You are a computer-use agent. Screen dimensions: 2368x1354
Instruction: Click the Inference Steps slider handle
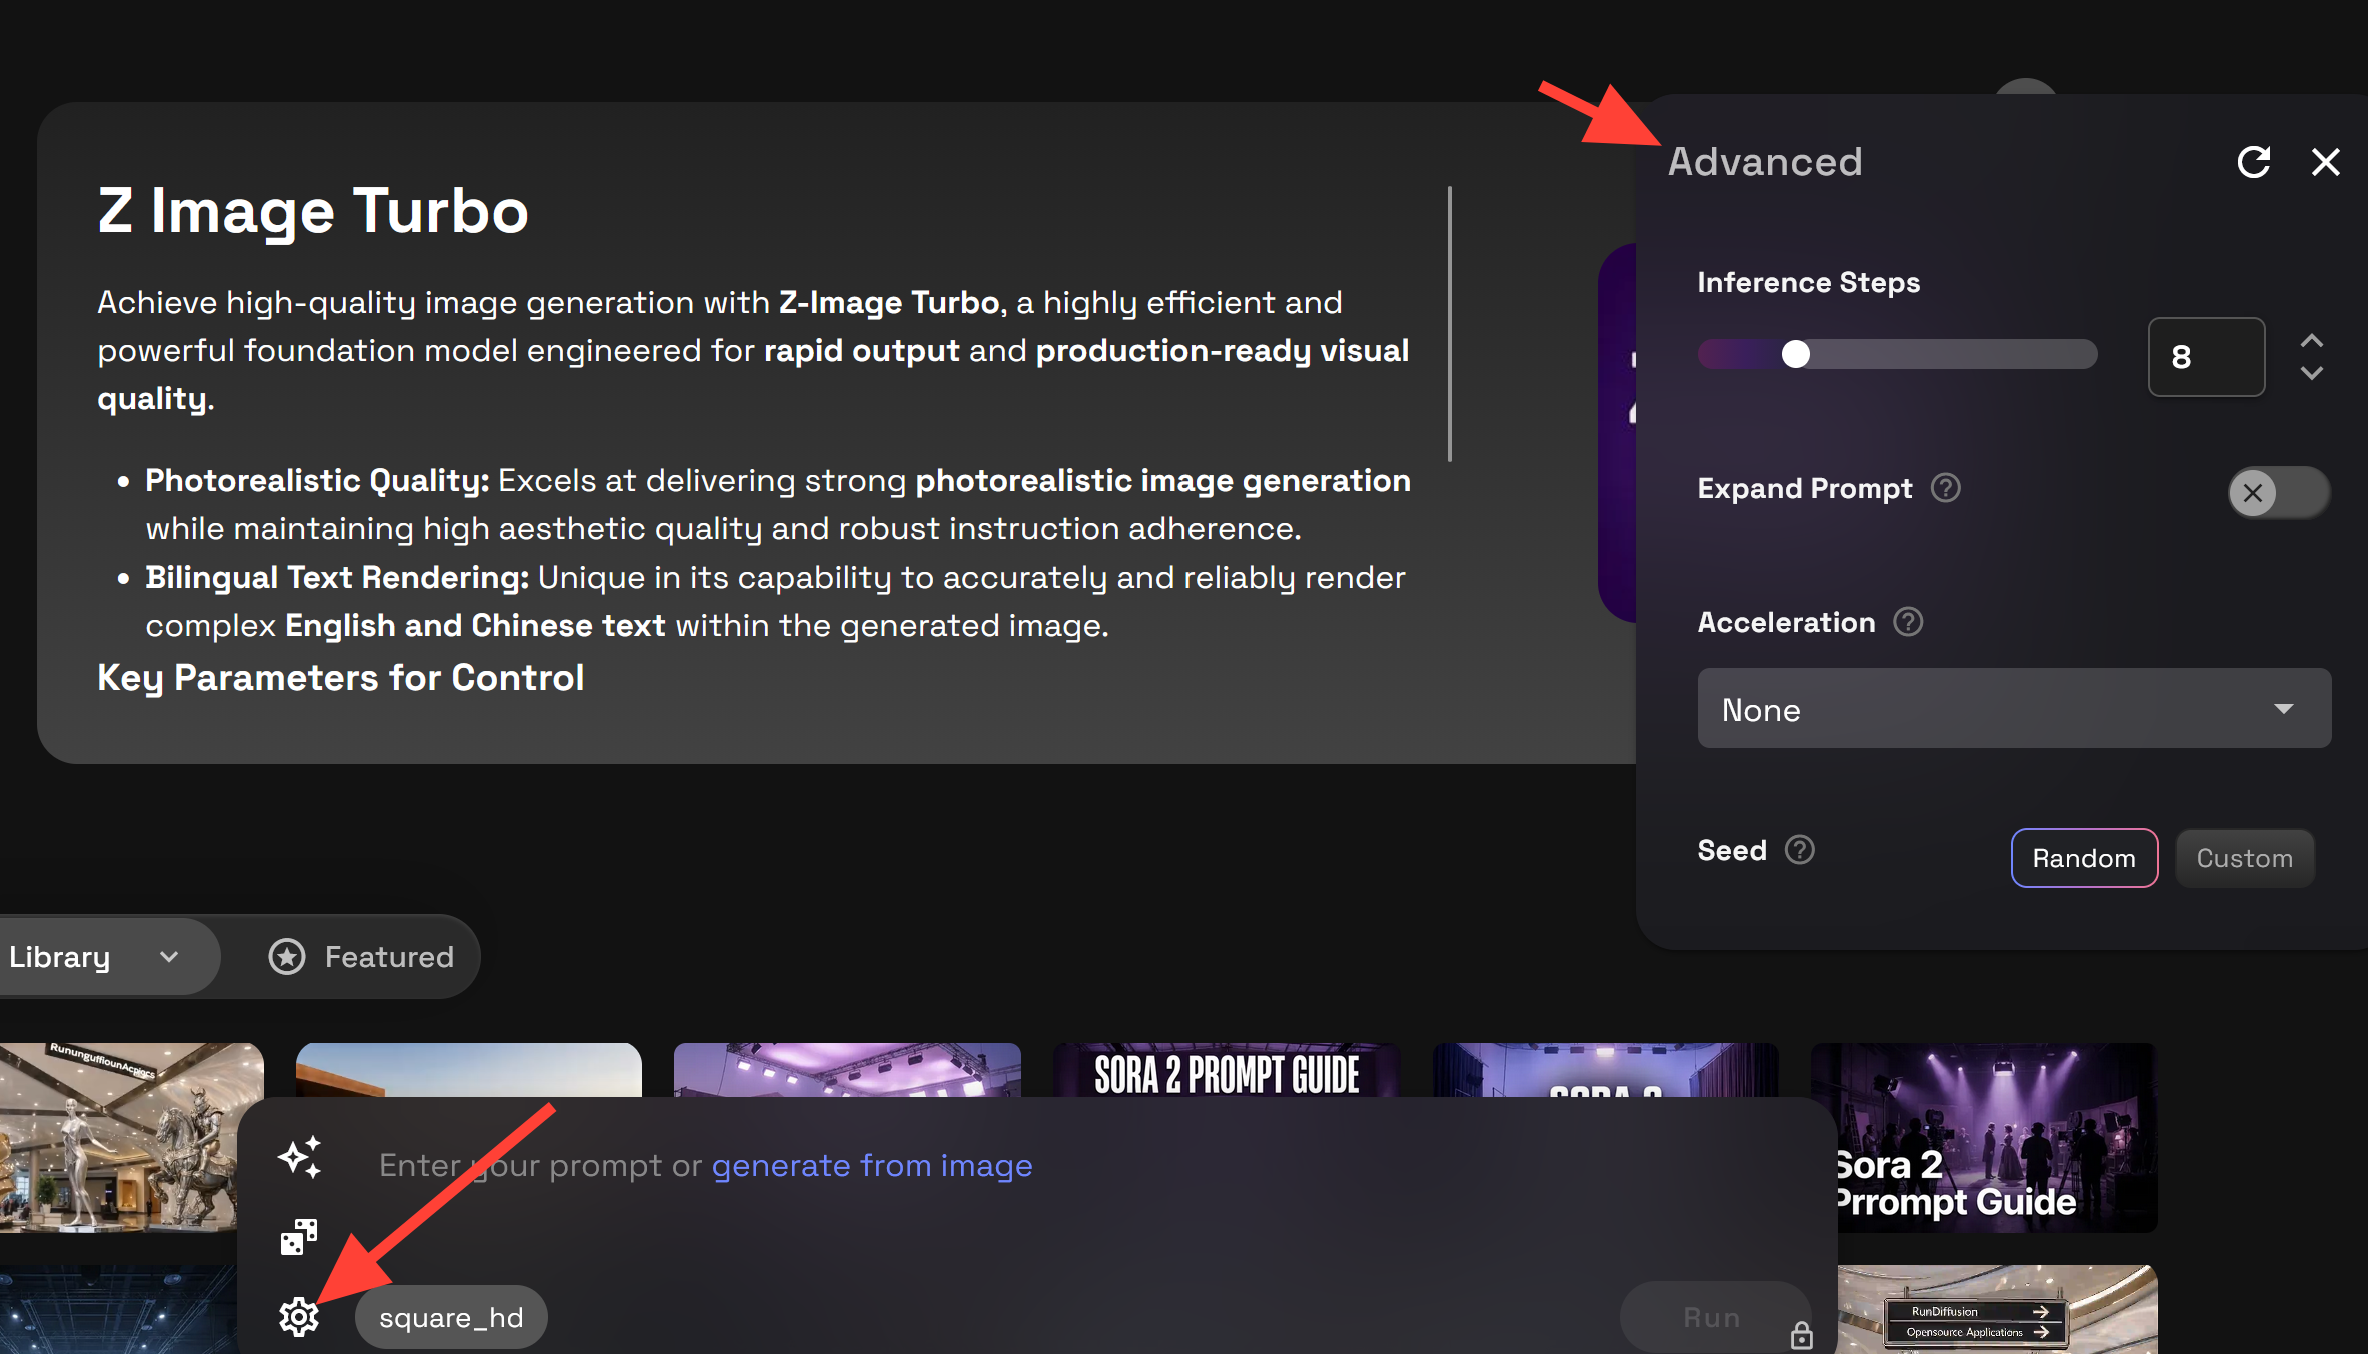1796,354
